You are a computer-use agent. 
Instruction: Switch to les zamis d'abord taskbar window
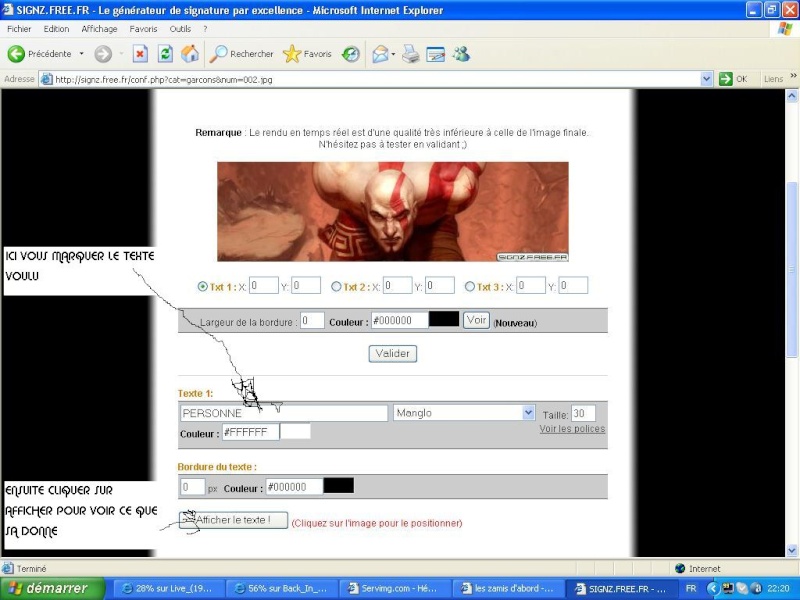pyautogui.click(x=508, y=588)
